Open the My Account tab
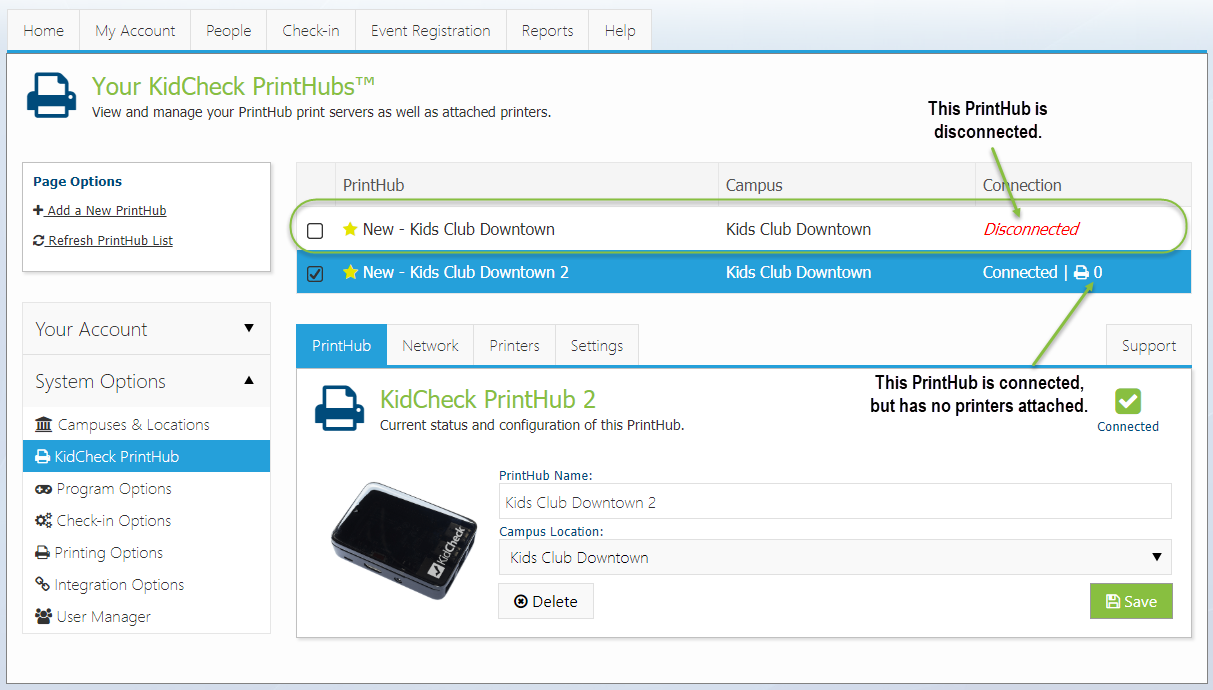 point(135,30)
